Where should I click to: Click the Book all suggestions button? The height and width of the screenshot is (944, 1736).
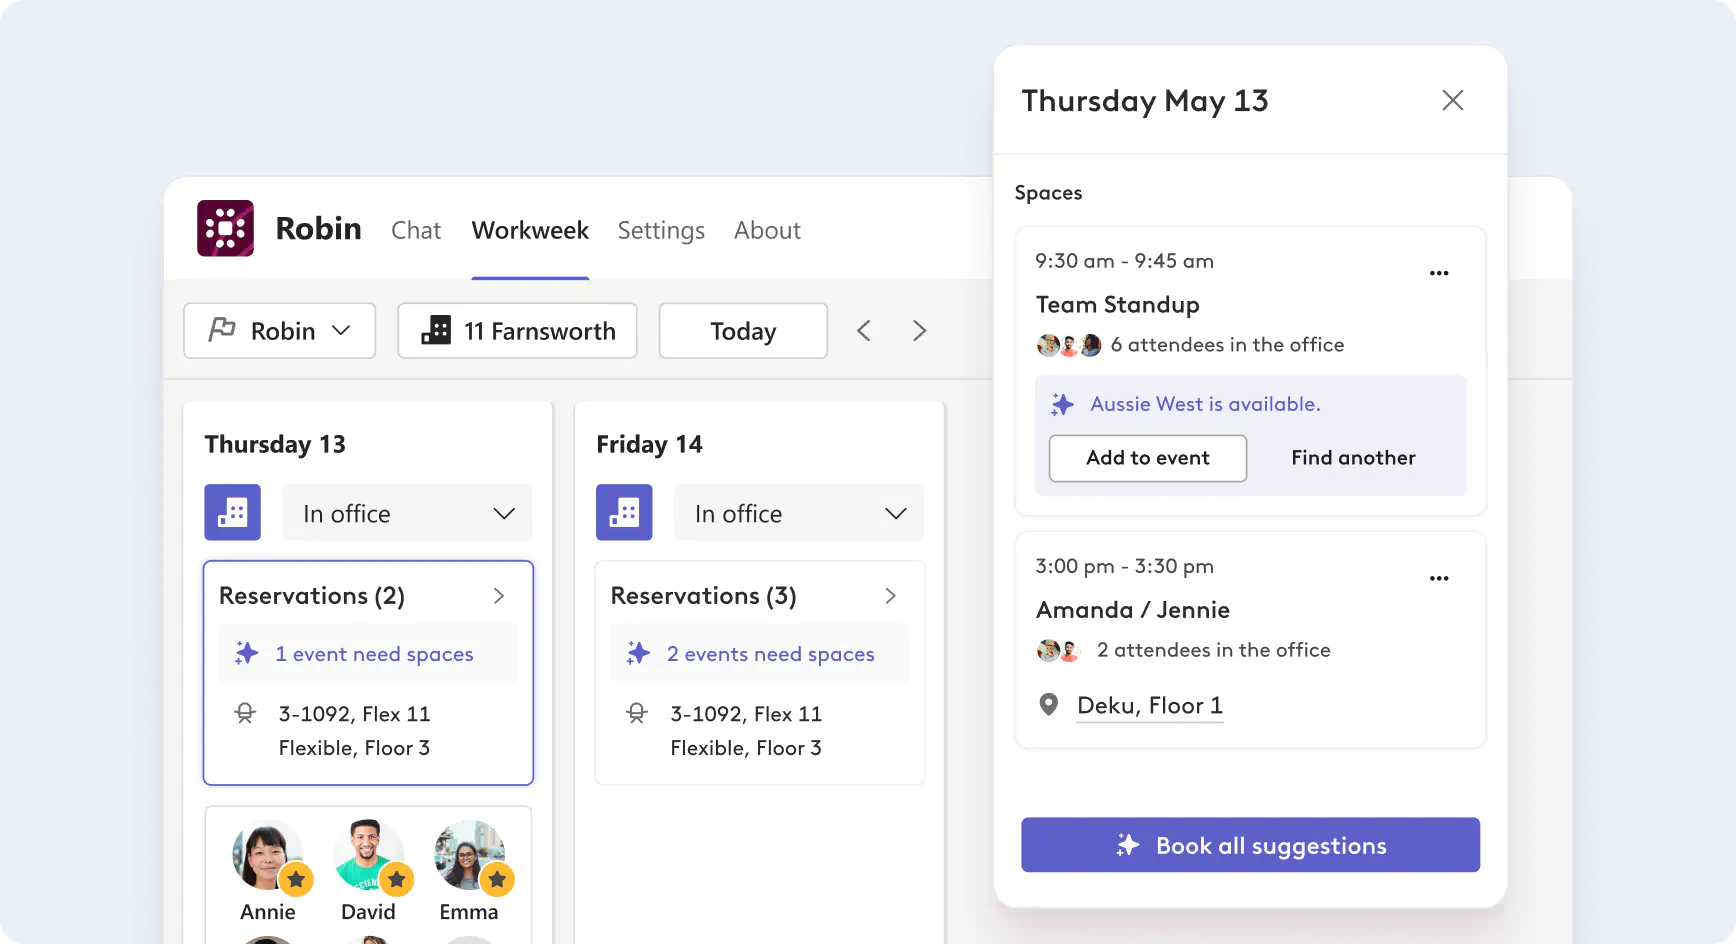coord(1250,845)
